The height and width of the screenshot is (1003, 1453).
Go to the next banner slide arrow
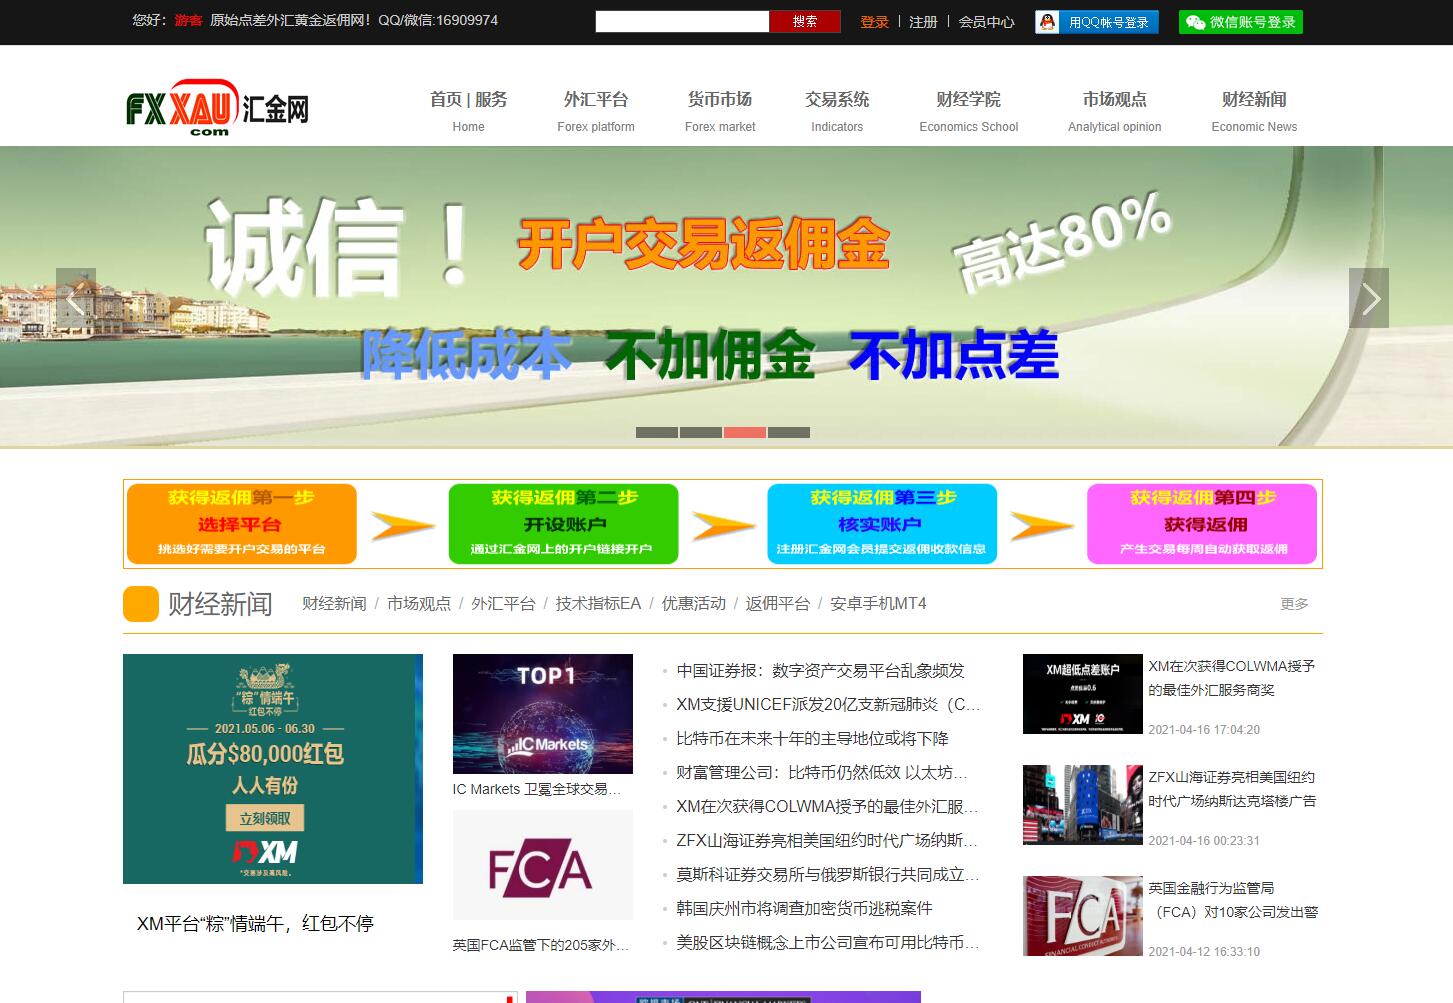1368,298
